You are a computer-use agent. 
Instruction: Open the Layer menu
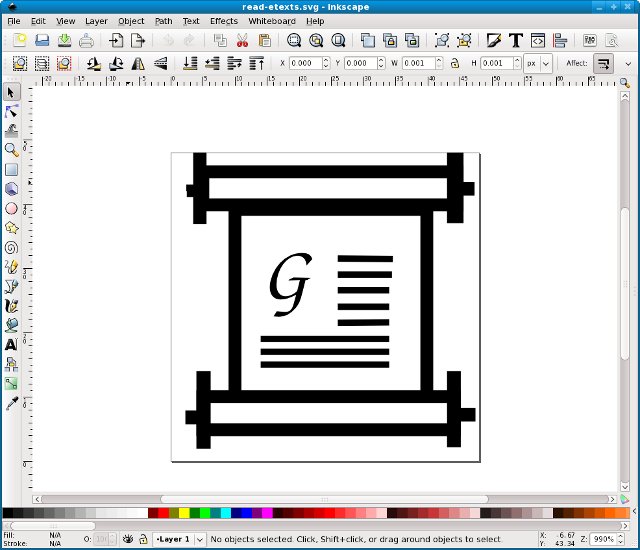coord(96,21)
